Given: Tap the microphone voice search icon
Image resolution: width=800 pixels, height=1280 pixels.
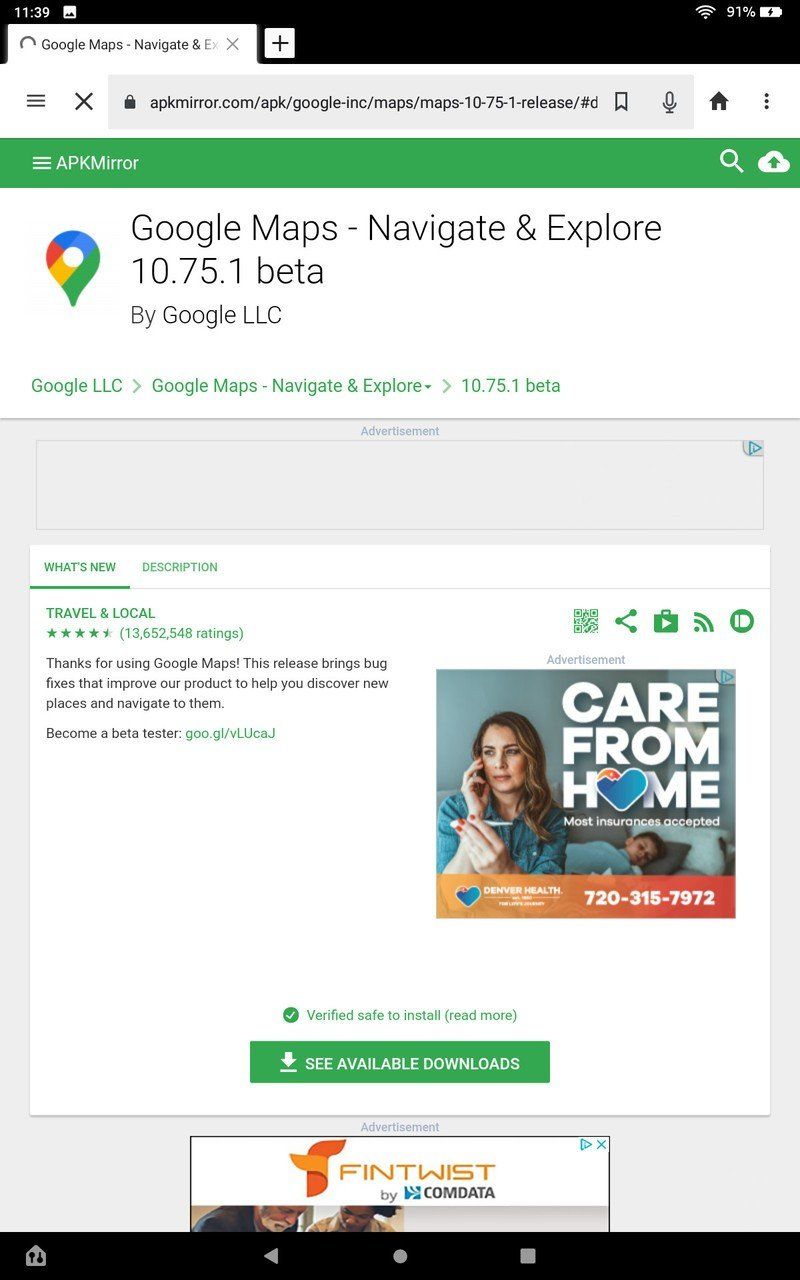Looking at the screenshot, I should [669, 102].
